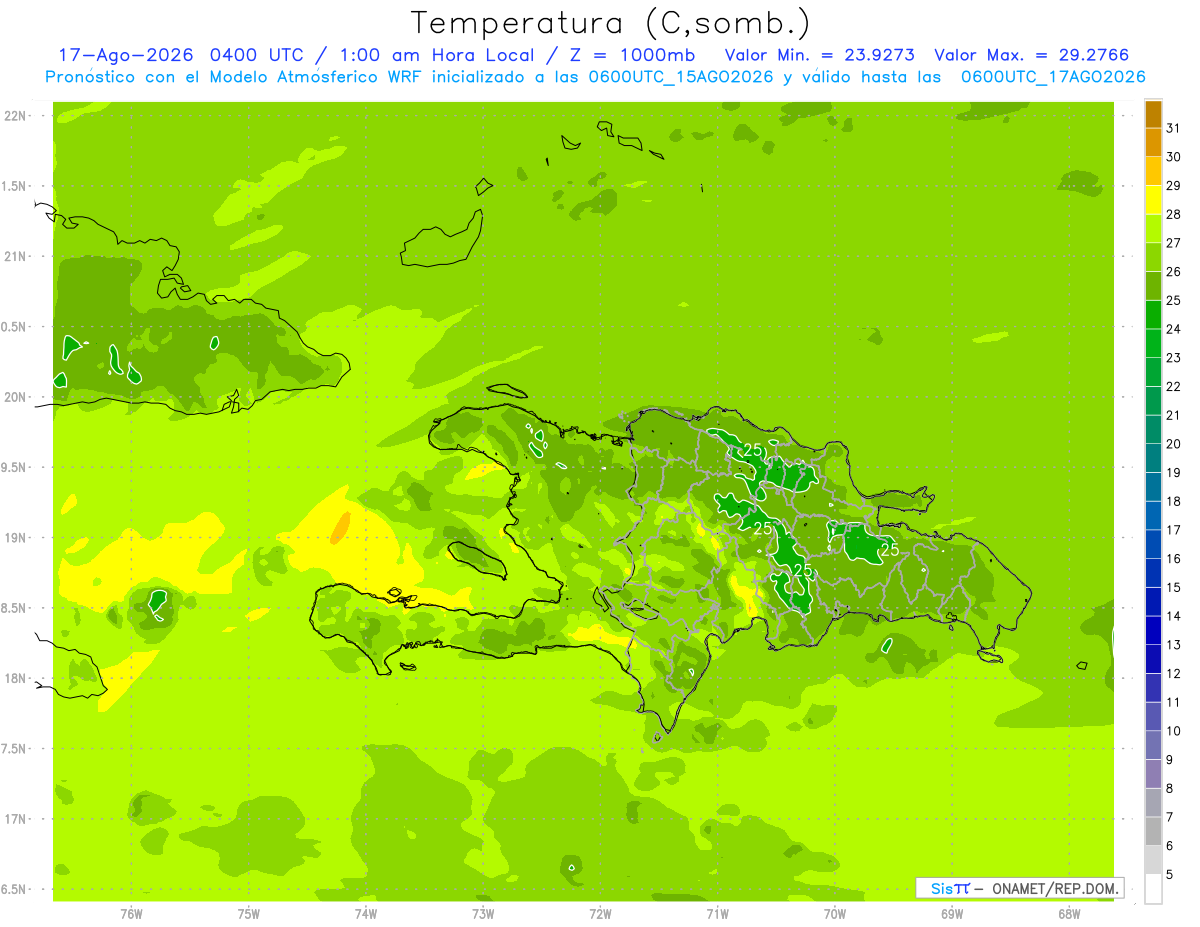Click the '0.5N' latitude label

click(x=14, y=327)
